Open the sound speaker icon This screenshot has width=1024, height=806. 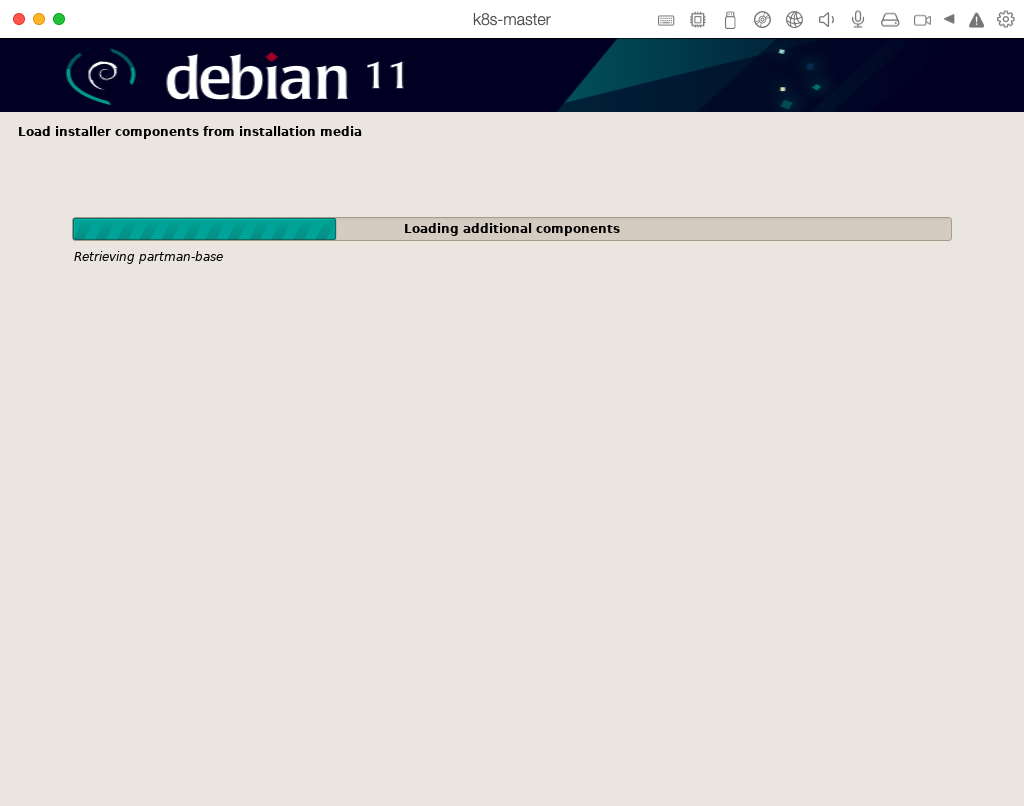826,20
